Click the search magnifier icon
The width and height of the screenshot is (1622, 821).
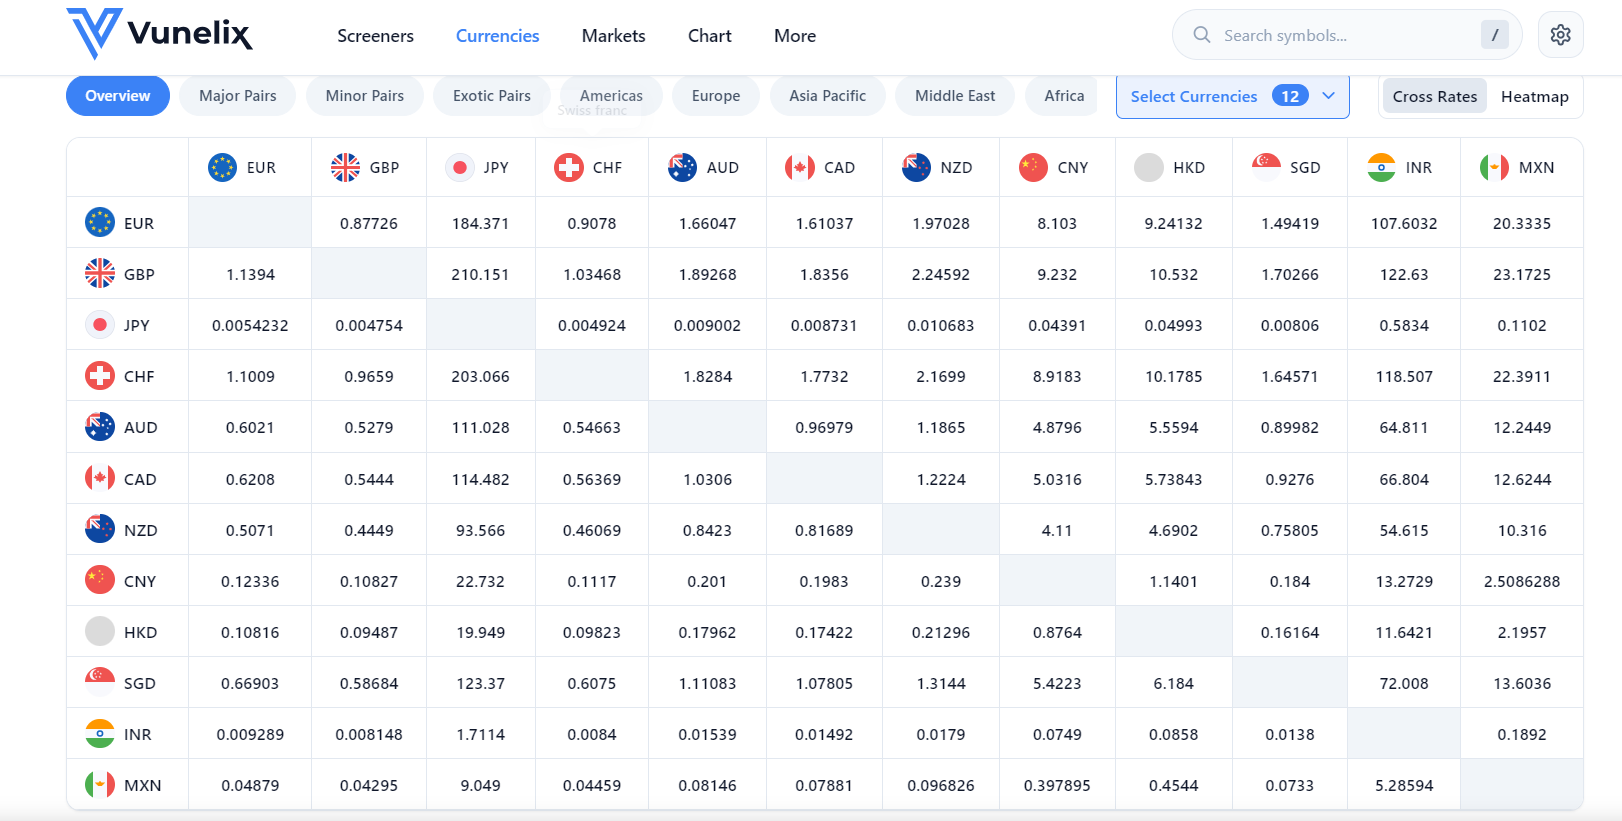point(1201,35)
